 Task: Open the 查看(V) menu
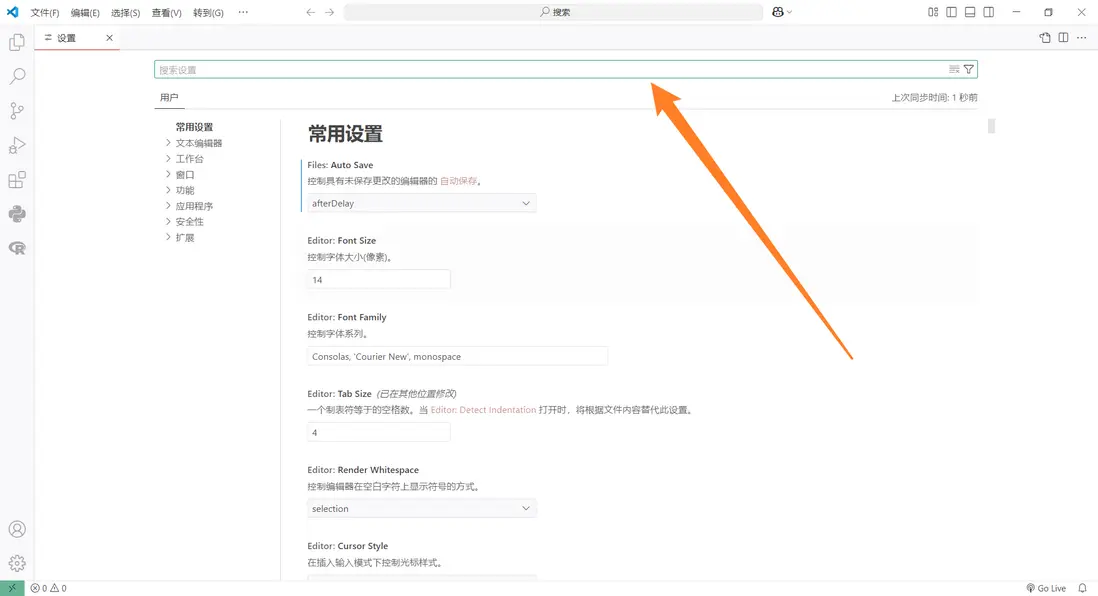pos(167,13)
